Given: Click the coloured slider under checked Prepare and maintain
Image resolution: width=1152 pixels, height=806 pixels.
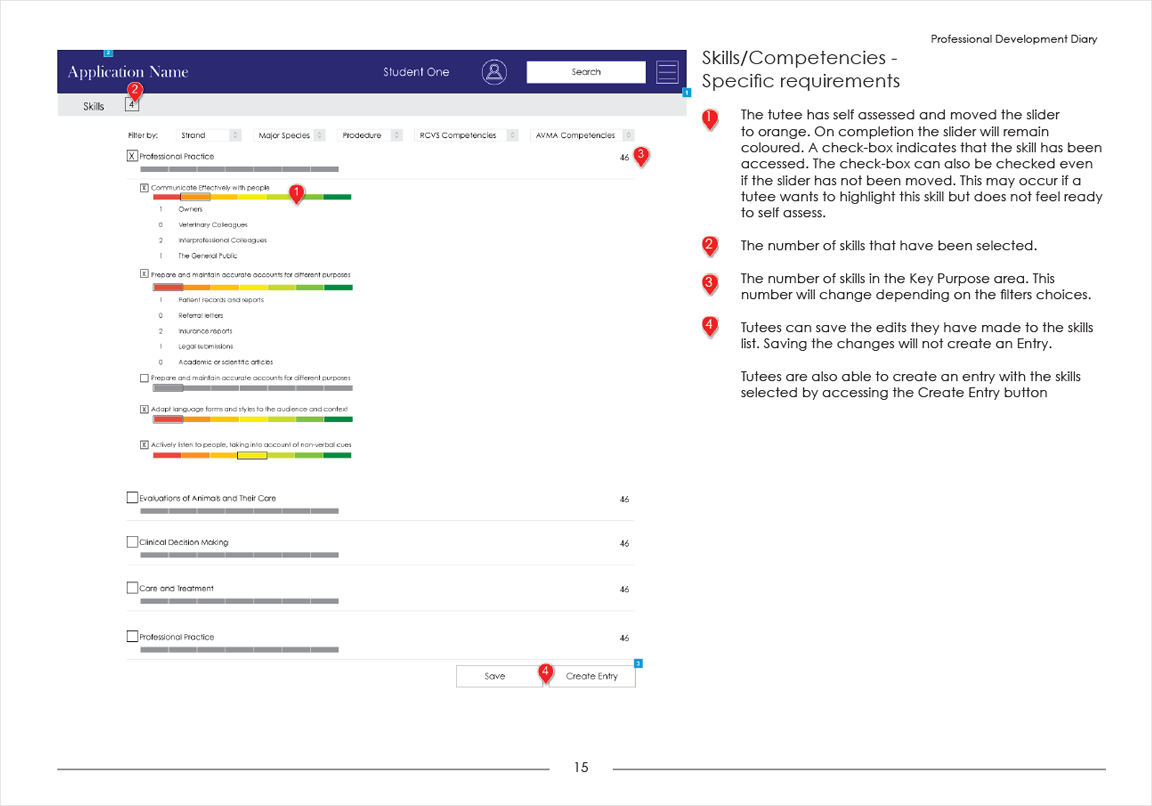Looking at the screenshot, I should (x=253, y=287).
